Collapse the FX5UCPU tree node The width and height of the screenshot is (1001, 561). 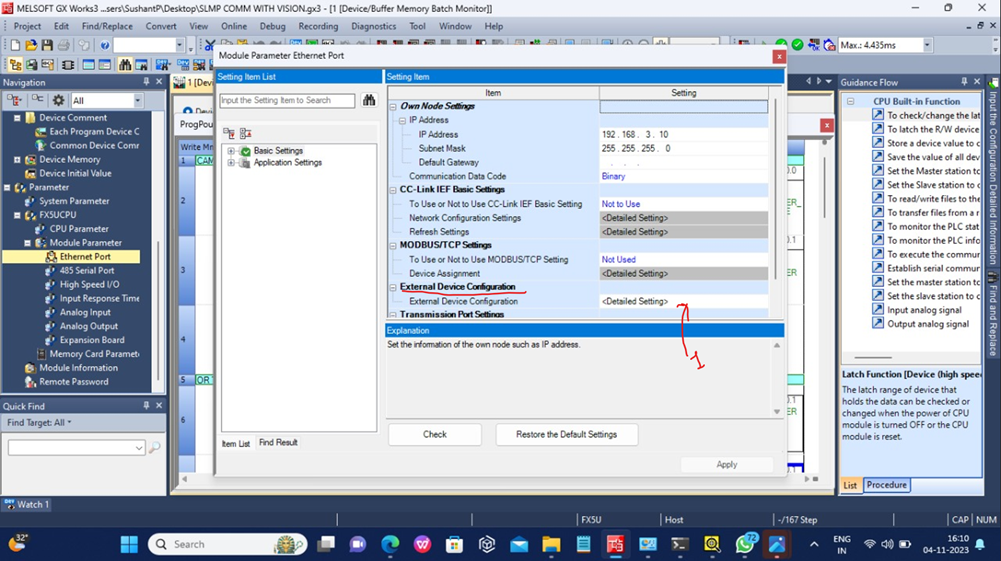point(17,215)
